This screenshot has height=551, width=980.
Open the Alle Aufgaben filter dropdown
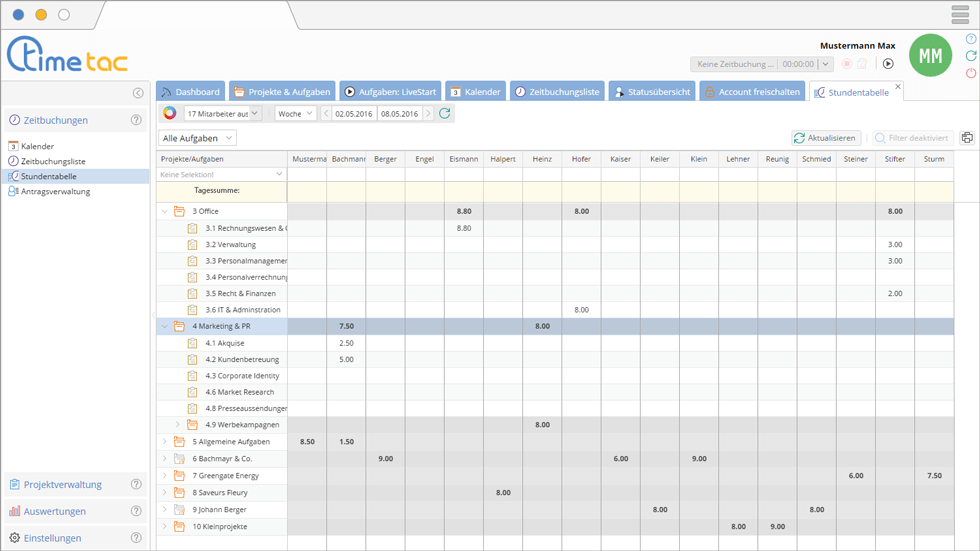[197, 138]
